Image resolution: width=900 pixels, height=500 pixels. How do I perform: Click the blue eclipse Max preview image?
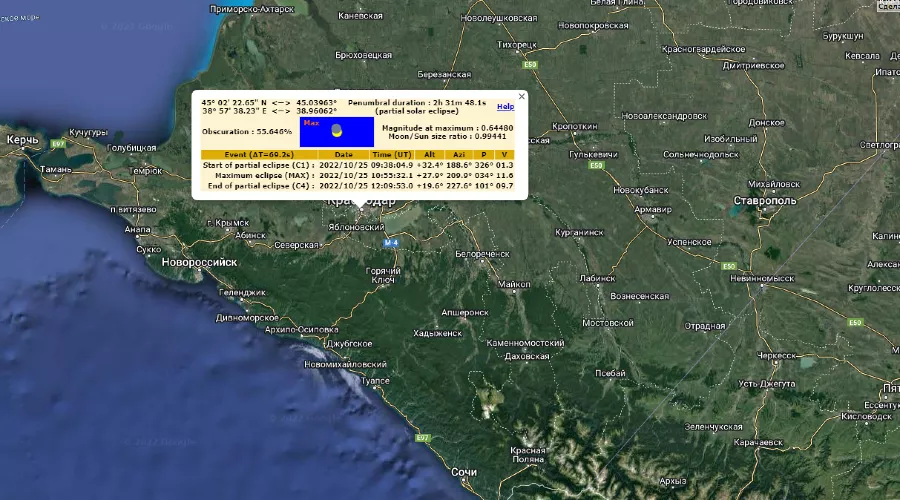click(337, 131)
